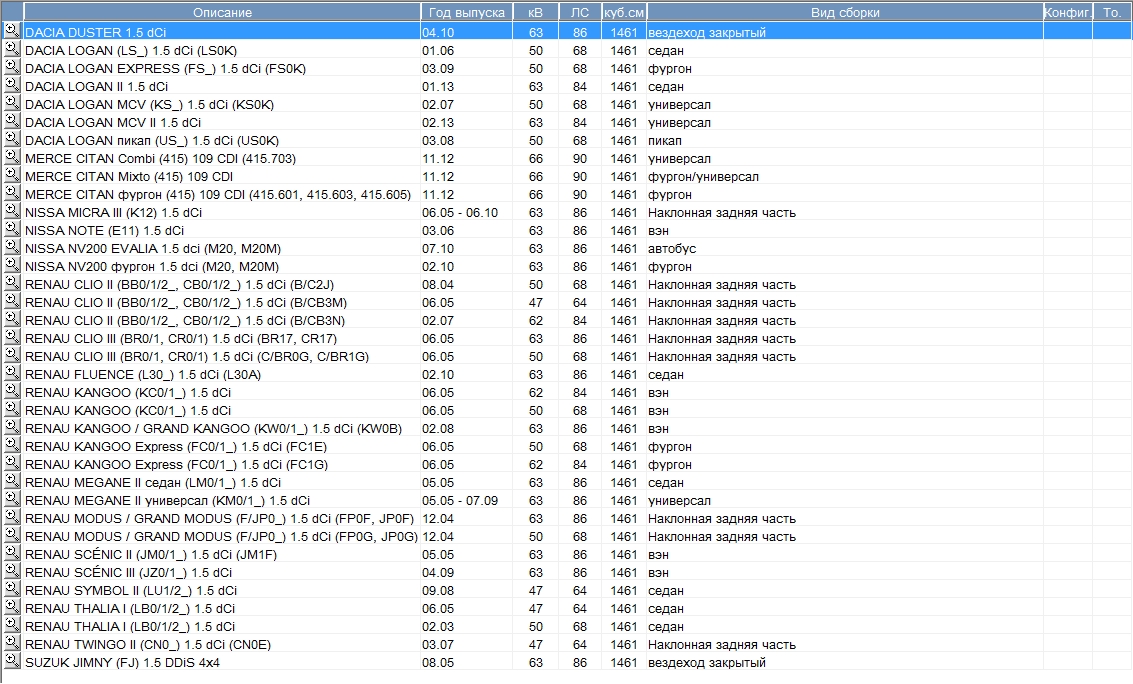Screen dimensions: 1133x684
Task: Click the date range 06.05 - 06.10
Action: tap(460, 212)
